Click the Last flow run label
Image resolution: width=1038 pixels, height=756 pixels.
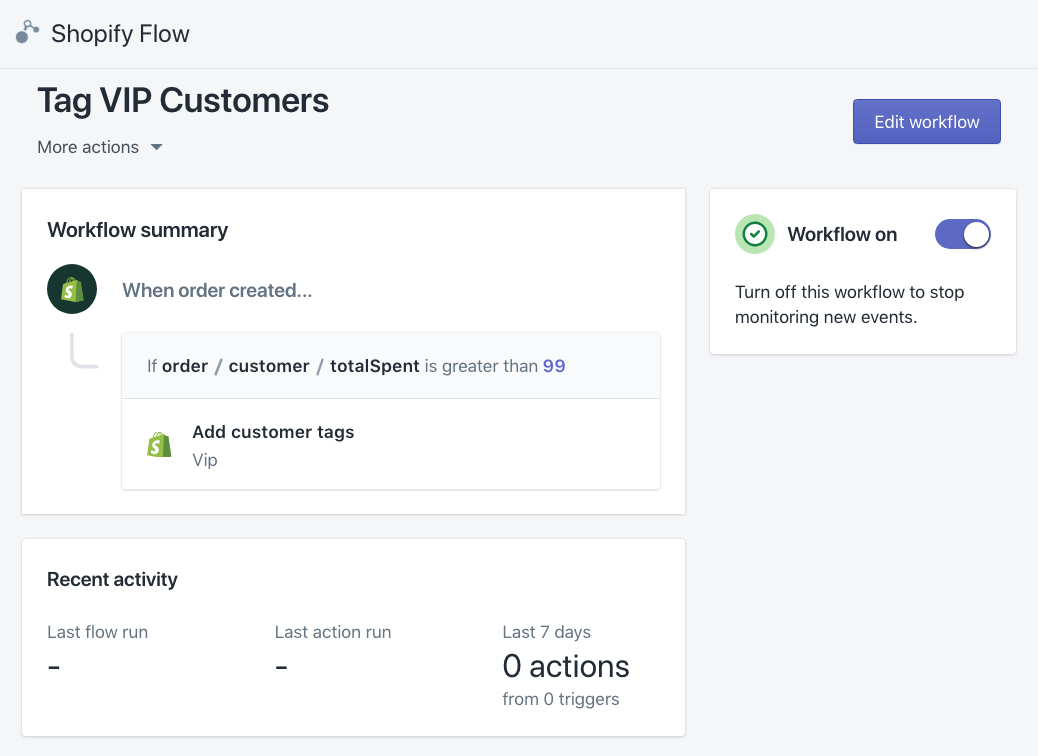pyautogui.click(x=97, y=632)
